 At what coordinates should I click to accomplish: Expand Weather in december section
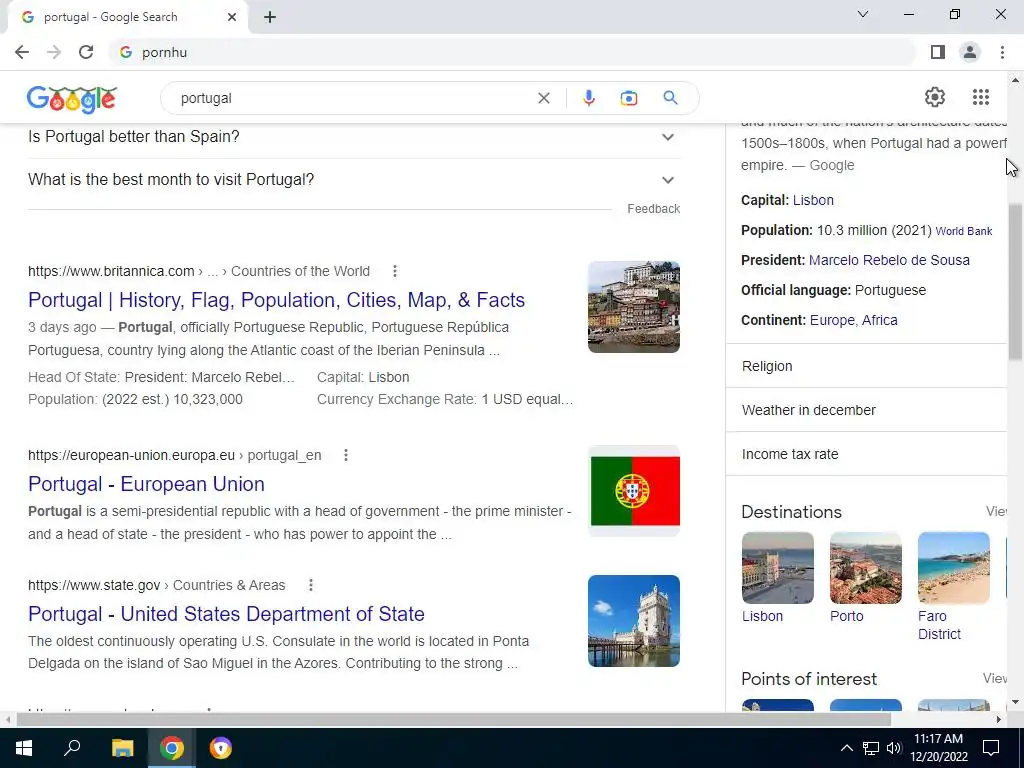point(867,410)
